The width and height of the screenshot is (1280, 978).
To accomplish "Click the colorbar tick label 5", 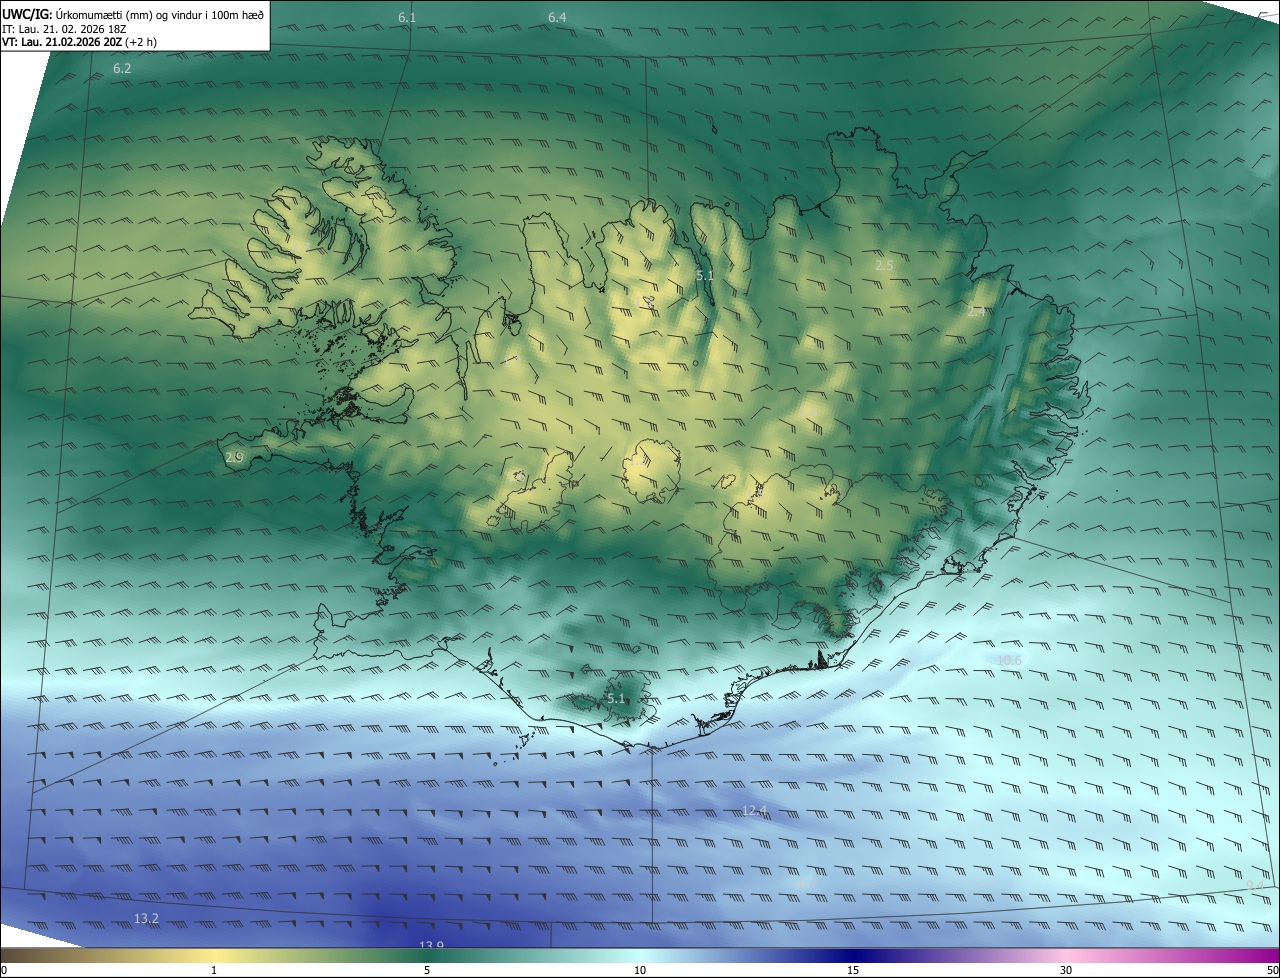I will tap(427, 970).
